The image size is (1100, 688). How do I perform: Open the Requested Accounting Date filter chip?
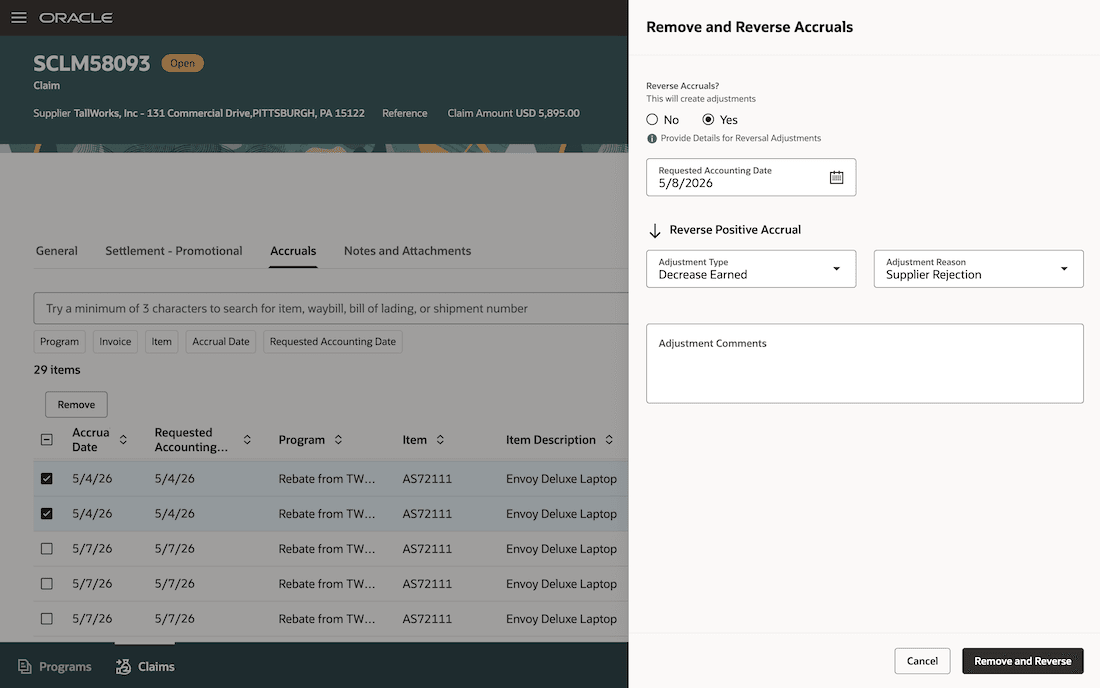point(333,342)
